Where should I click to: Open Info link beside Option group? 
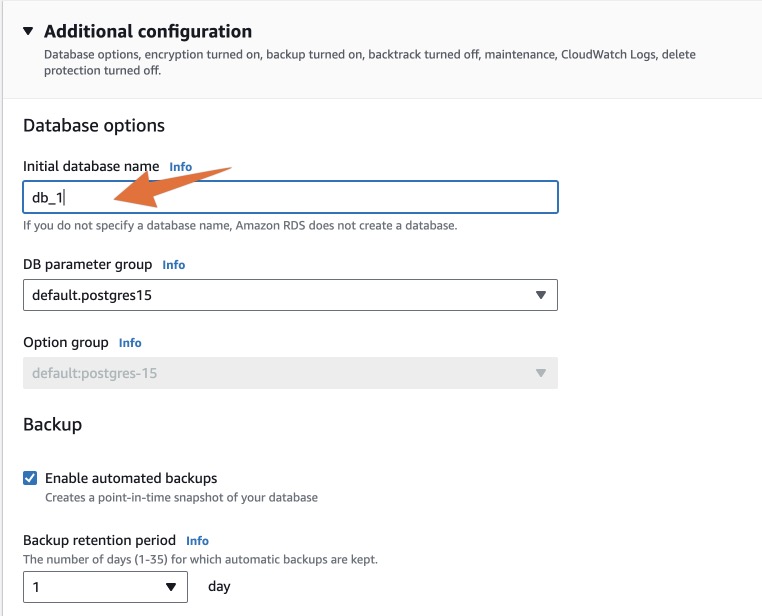coord(130,342)
